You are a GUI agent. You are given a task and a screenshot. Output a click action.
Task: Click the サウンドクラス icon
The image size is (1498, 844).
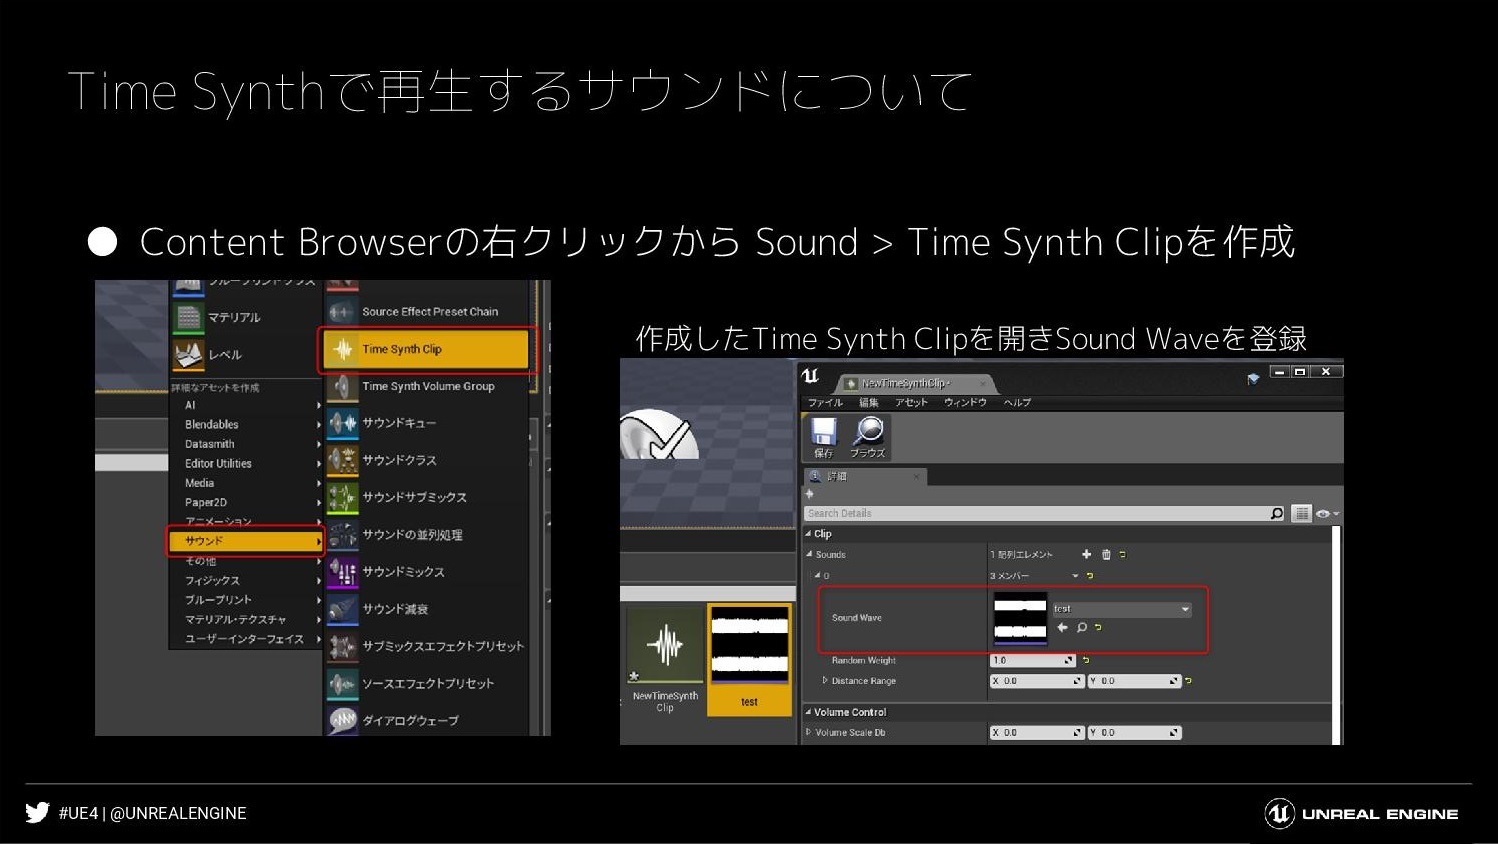[x=342, y=460]
